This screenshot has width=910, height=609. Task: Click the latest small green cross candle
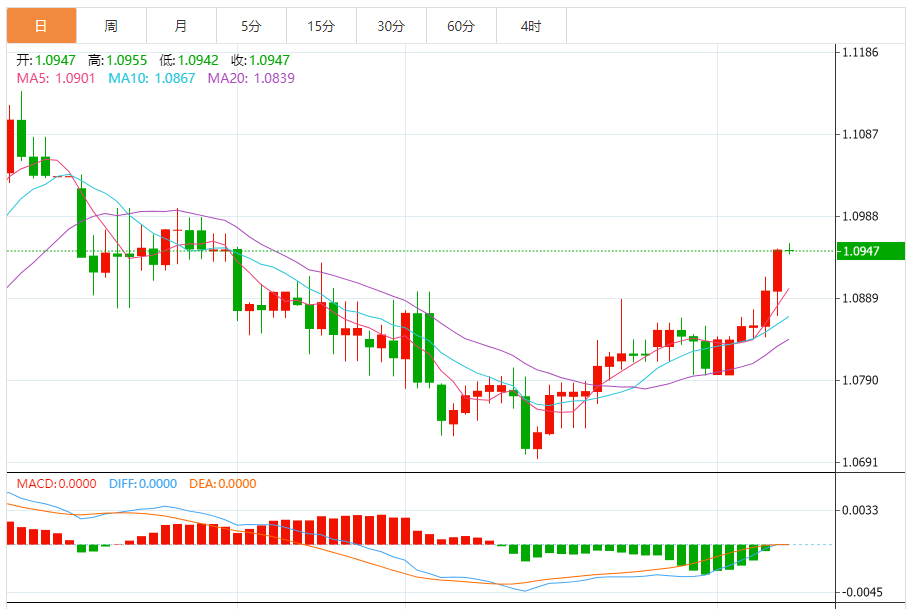(789, 250)
